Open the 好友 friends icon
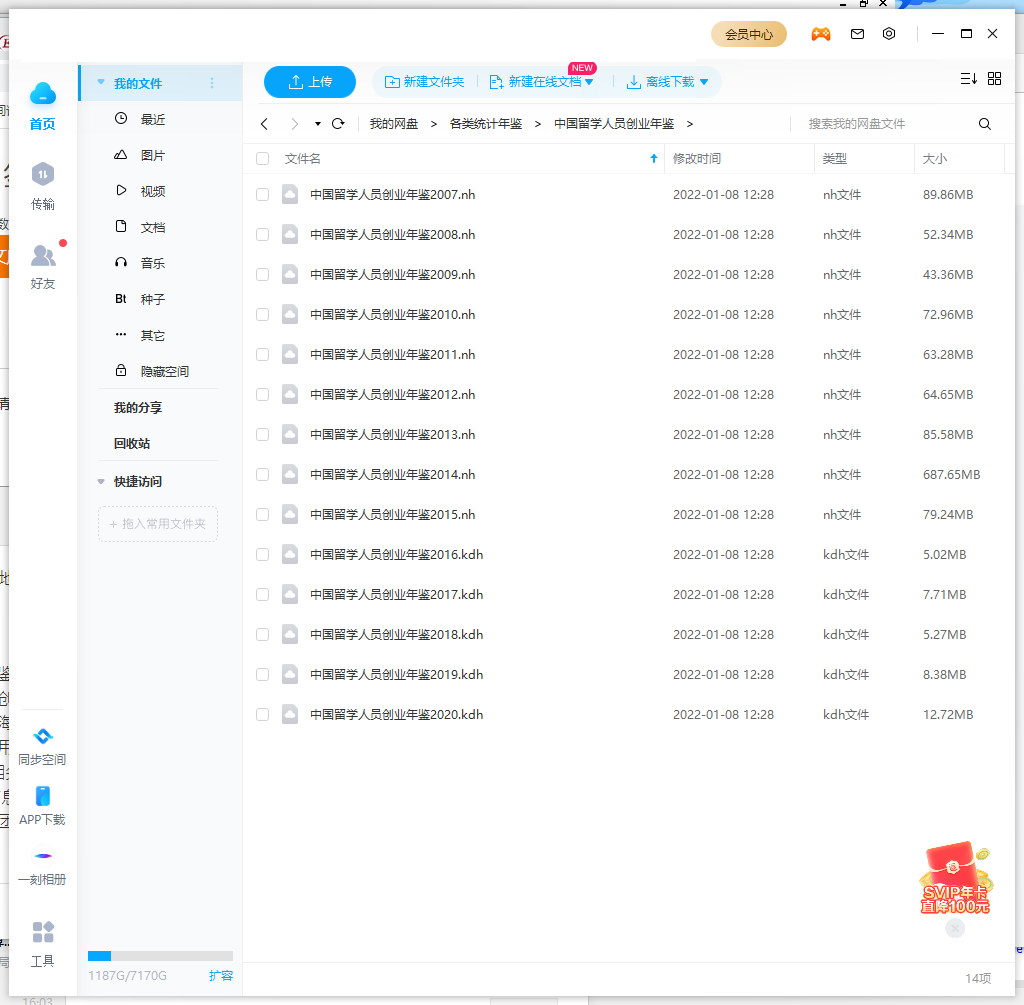This screenshot has height=1005, width=1024. point(43,255)
